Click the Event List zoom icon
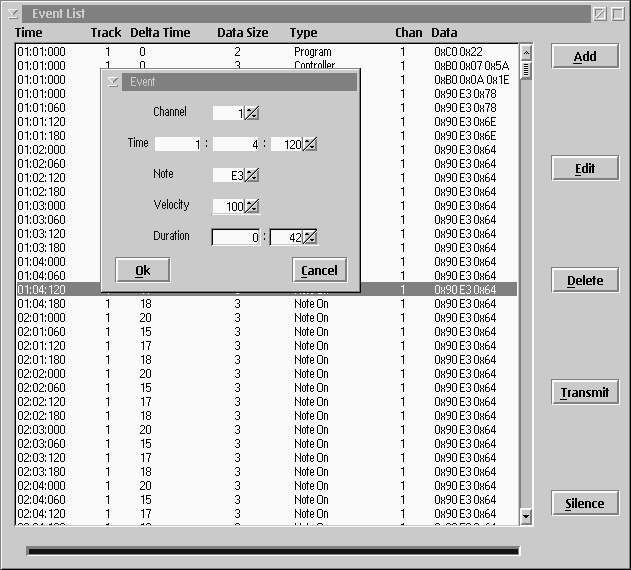Image resolution: width=631 pixels, height=570 pixels. coord(600,14)
